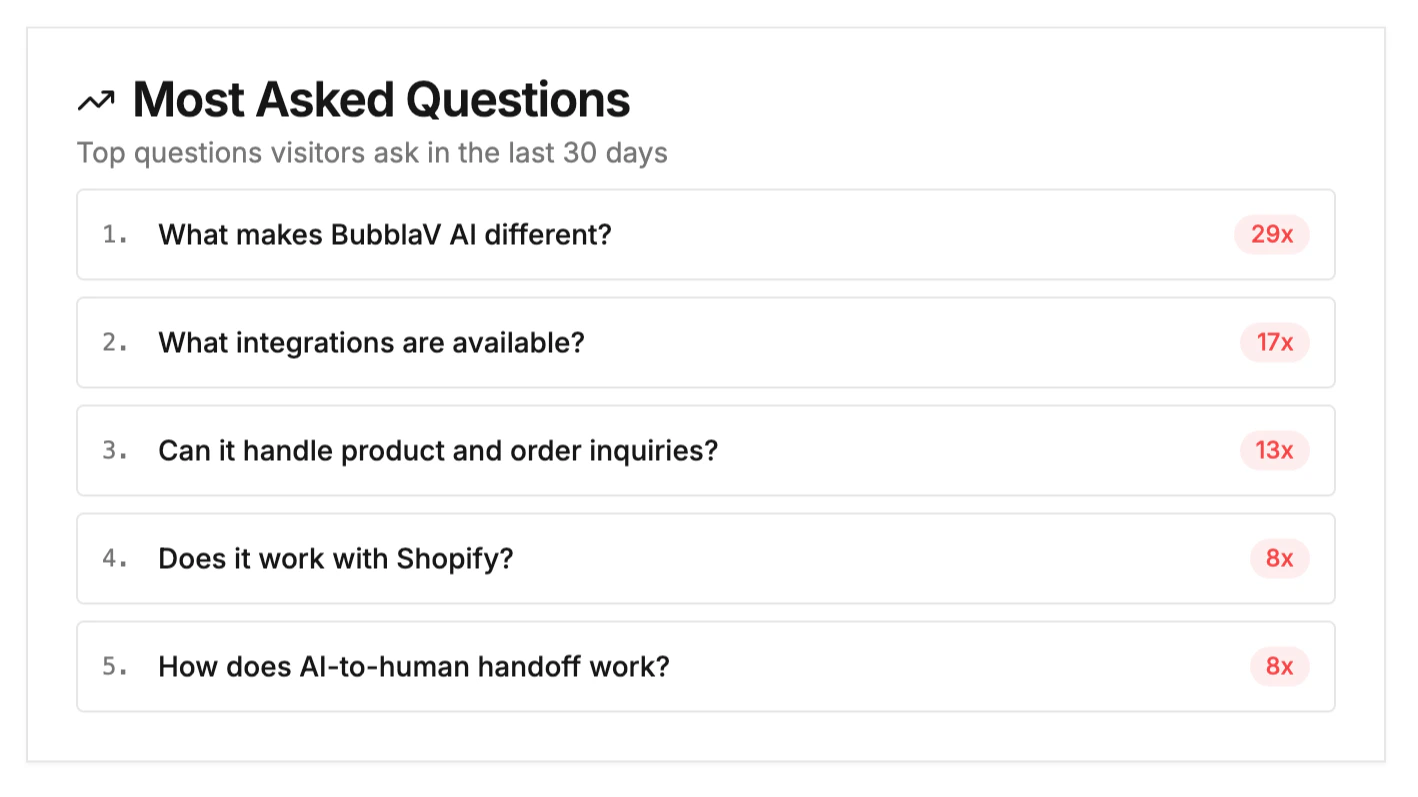Click the number 4 rank marker
The width and height of the screenshot is (1418, 797).
[x=113, y=558]
